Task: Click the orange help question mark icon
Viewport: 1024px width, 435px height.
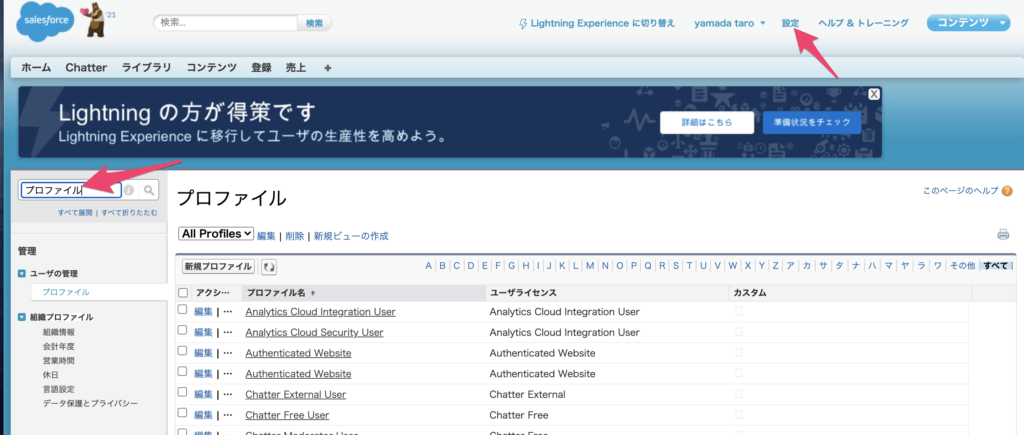Action: [1007, 191]
